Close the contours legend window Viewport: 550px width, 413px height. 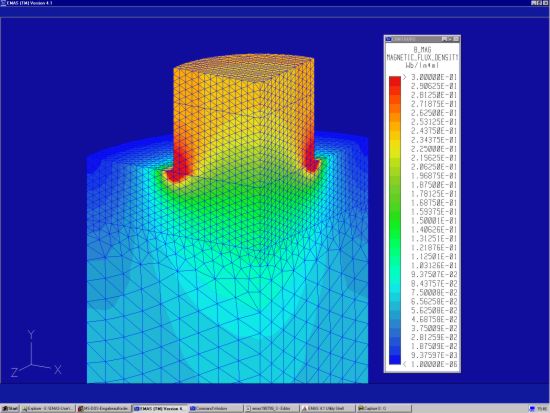coord(456,39)
